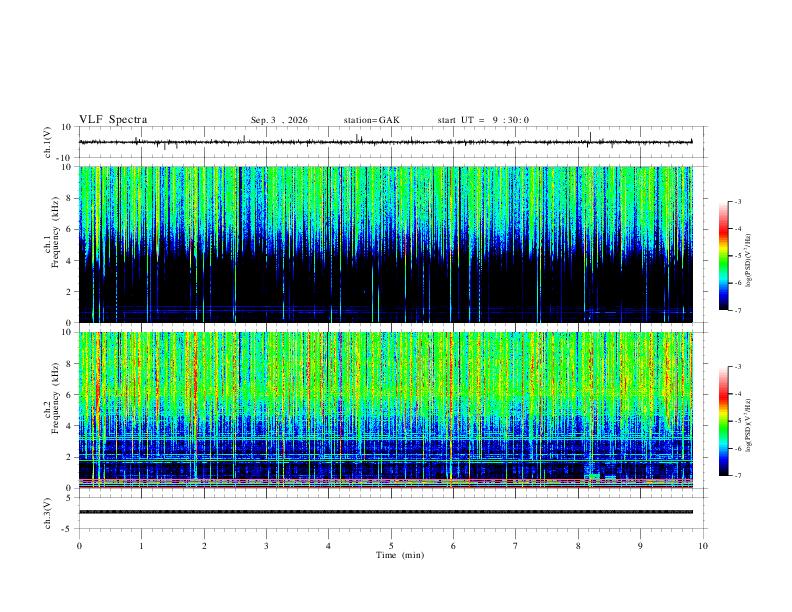Screen dimensions: 792x612
Task: Click the ch.3 voltage waveform band
Action: point(385,512)
